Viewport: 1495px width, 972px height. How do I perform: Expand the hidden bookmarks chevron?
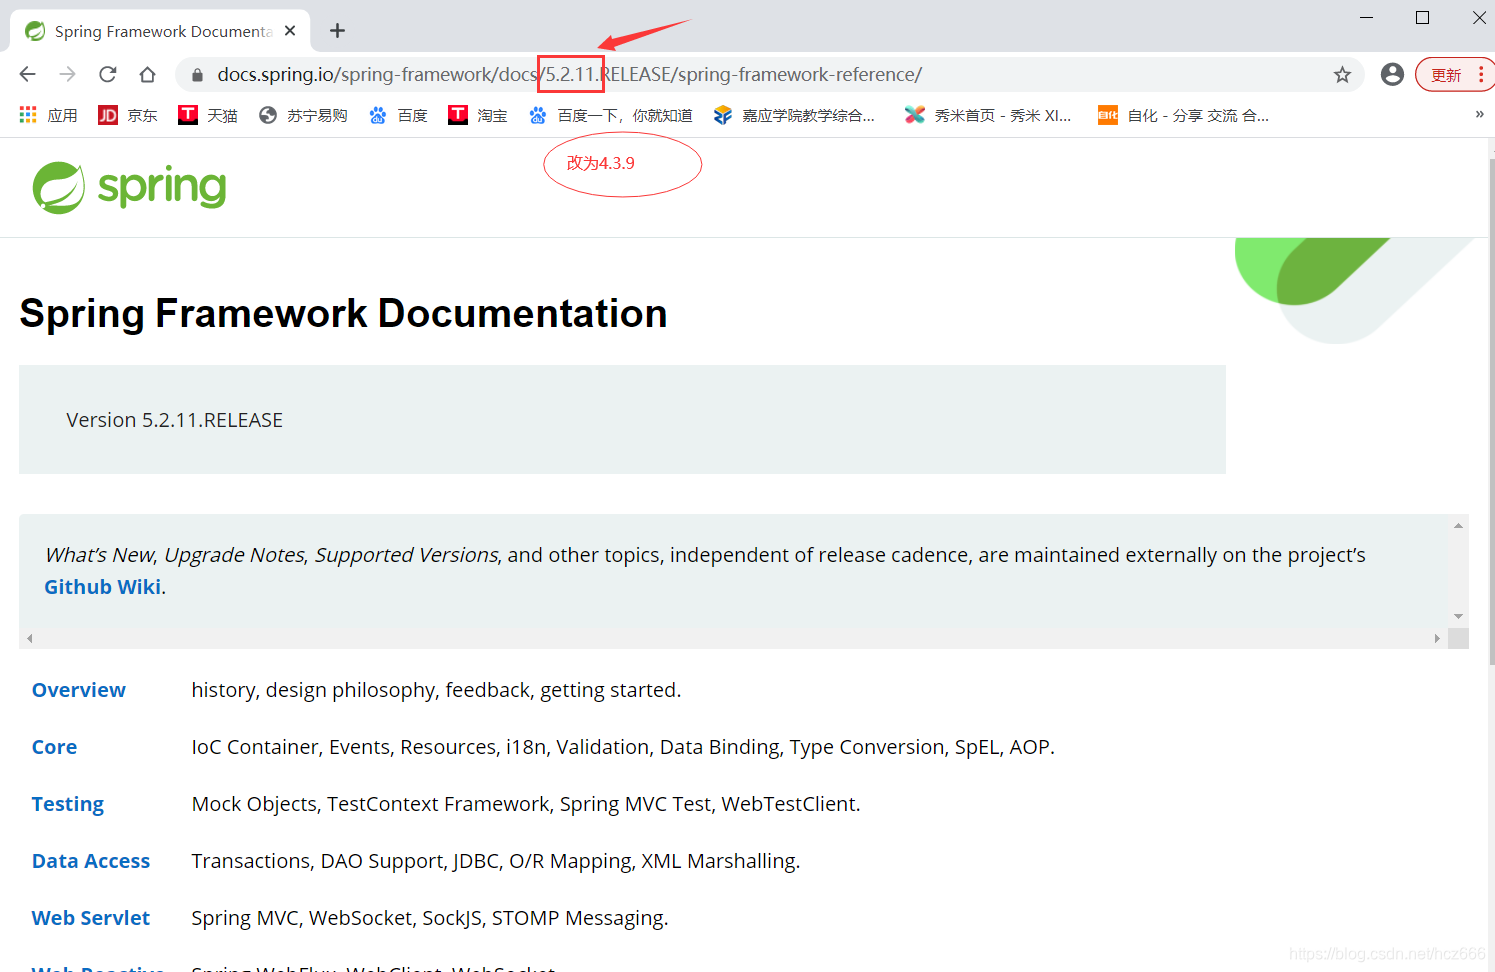tap(1479, 114)
